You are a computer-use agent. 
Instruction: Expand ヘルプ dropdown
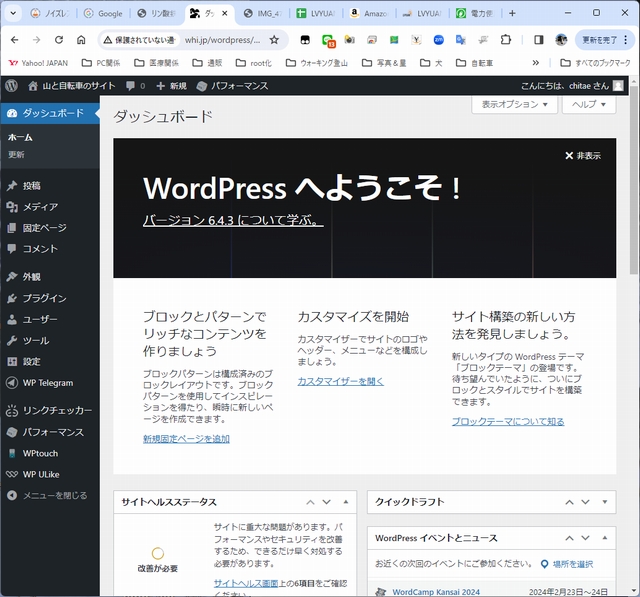pos(589,104)
